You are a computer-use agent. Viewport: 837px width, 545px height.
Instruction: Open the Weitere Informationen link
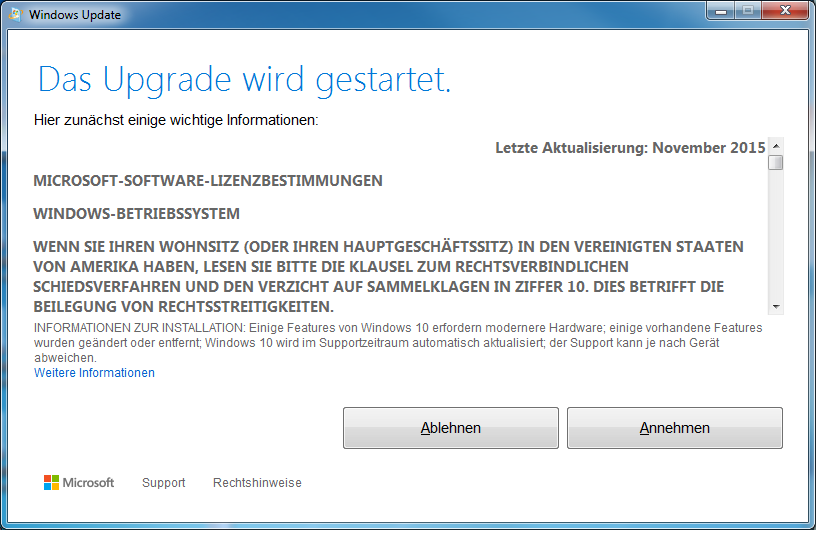(94, 373)
